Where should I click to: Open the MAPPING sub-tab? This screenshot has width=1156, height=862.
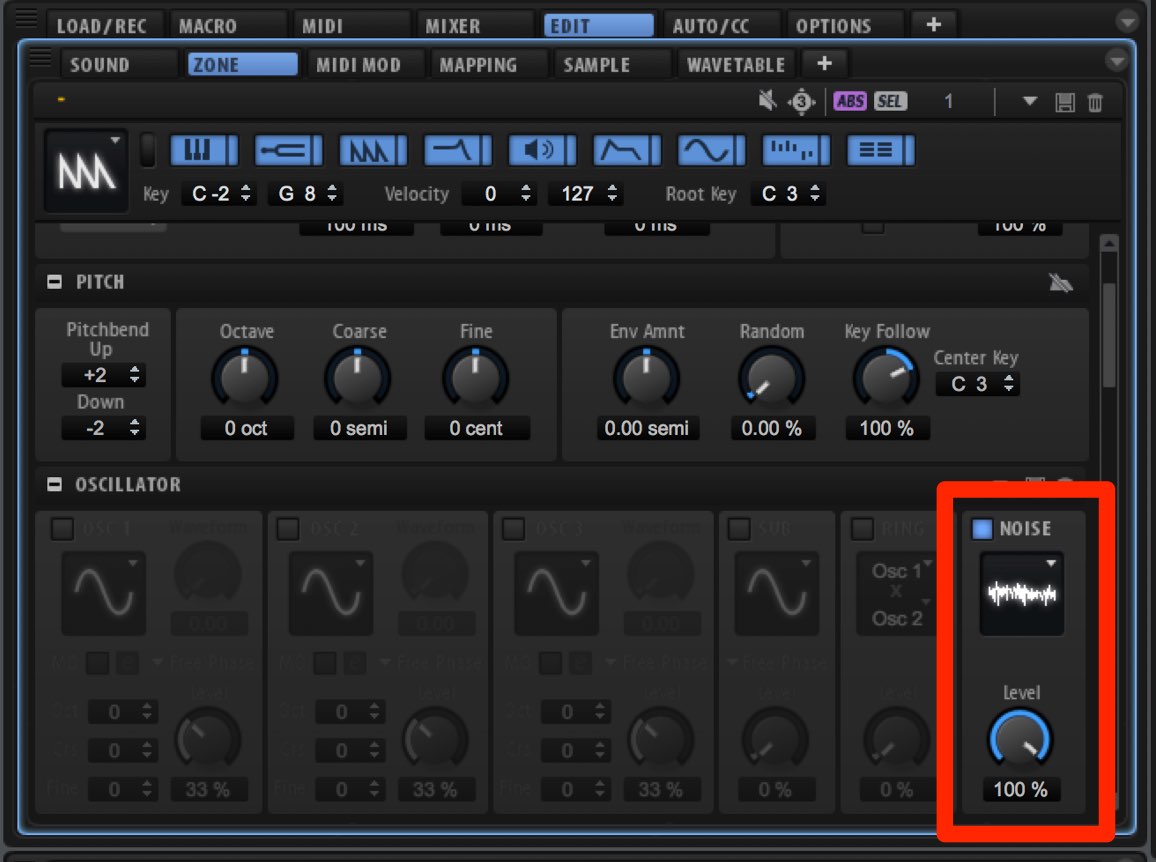(x=488, y=64)
